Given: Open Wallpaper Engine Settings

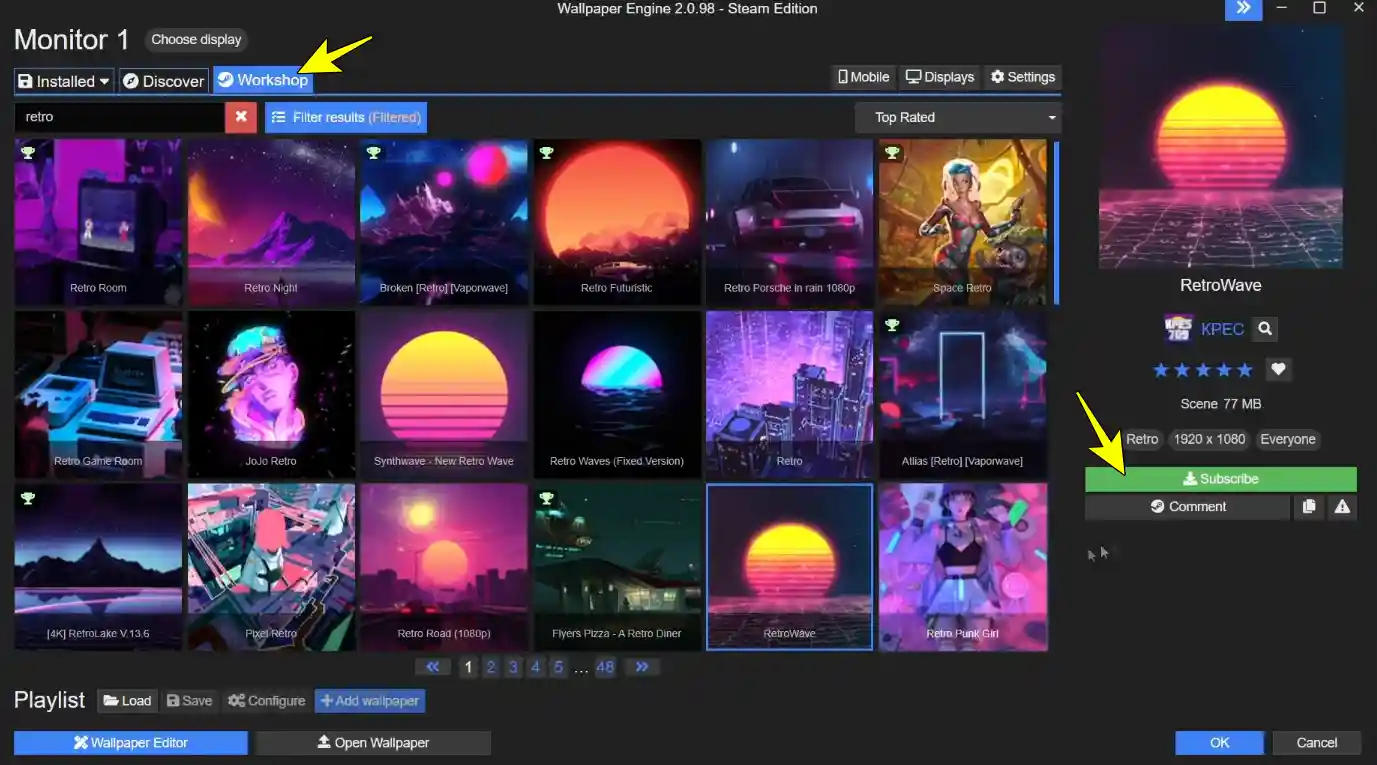Looking at the screenshot, I should click(x=1022, y=76).
